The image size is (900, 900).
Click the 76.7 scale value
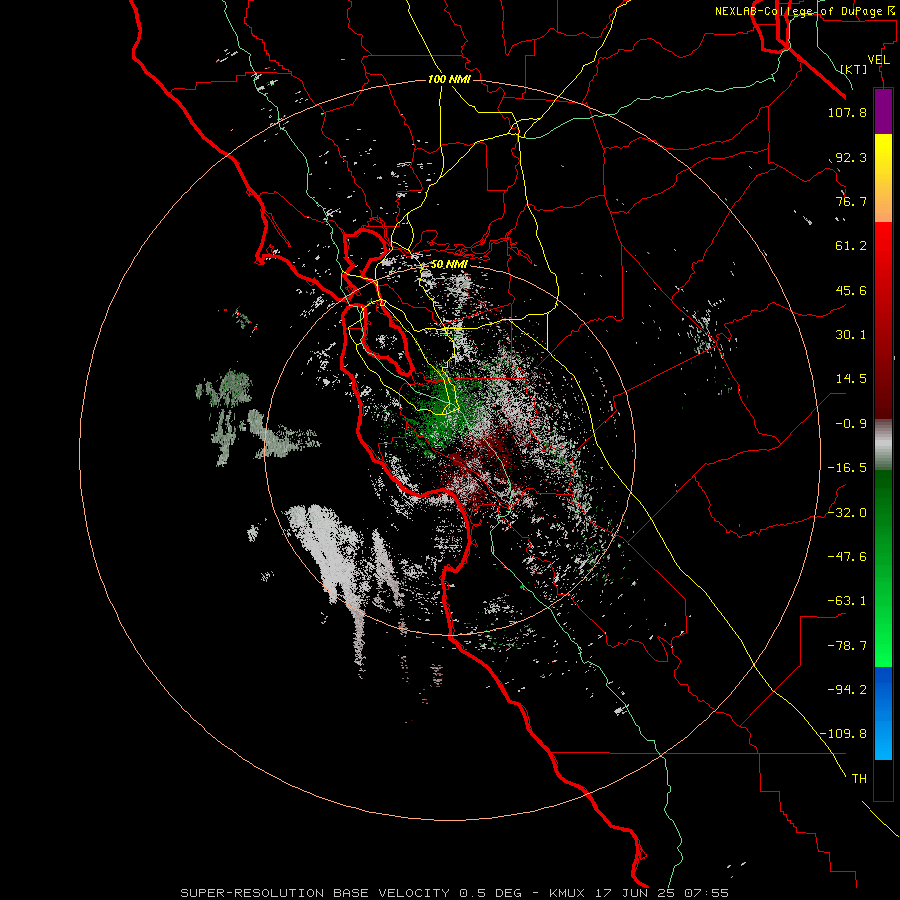tap(851, 201)
